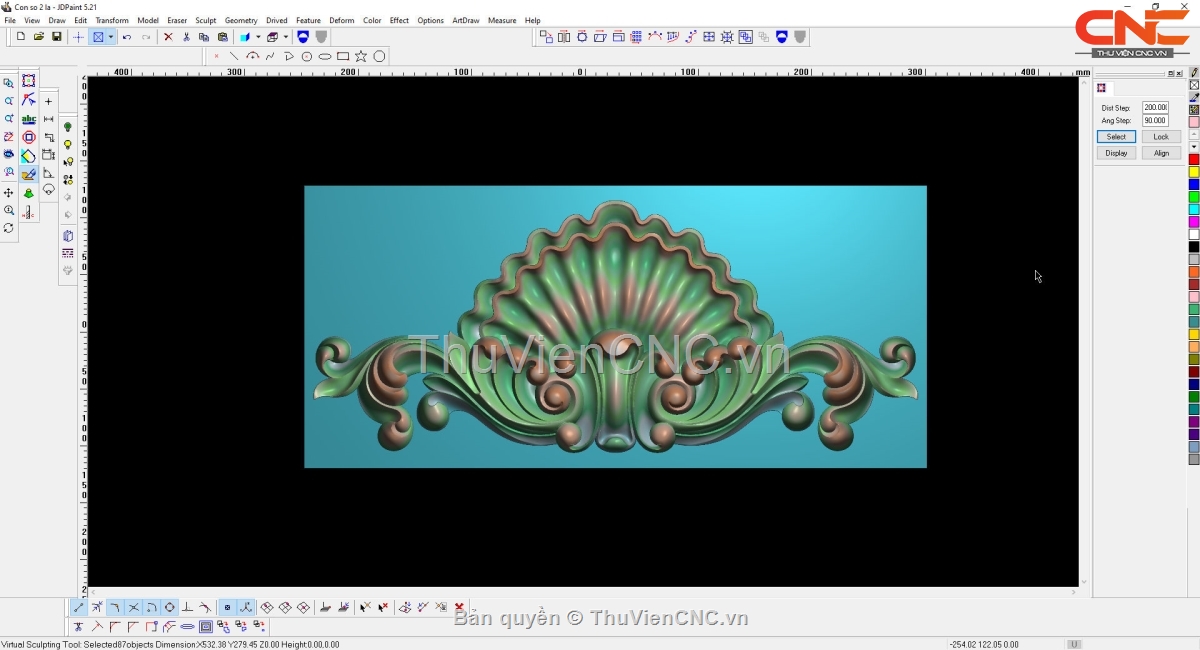Image resolution: width=1200 pixels, height=650 pixels.
Task: Activate the pan move arrows tool
Action: [x=9, y=193]
